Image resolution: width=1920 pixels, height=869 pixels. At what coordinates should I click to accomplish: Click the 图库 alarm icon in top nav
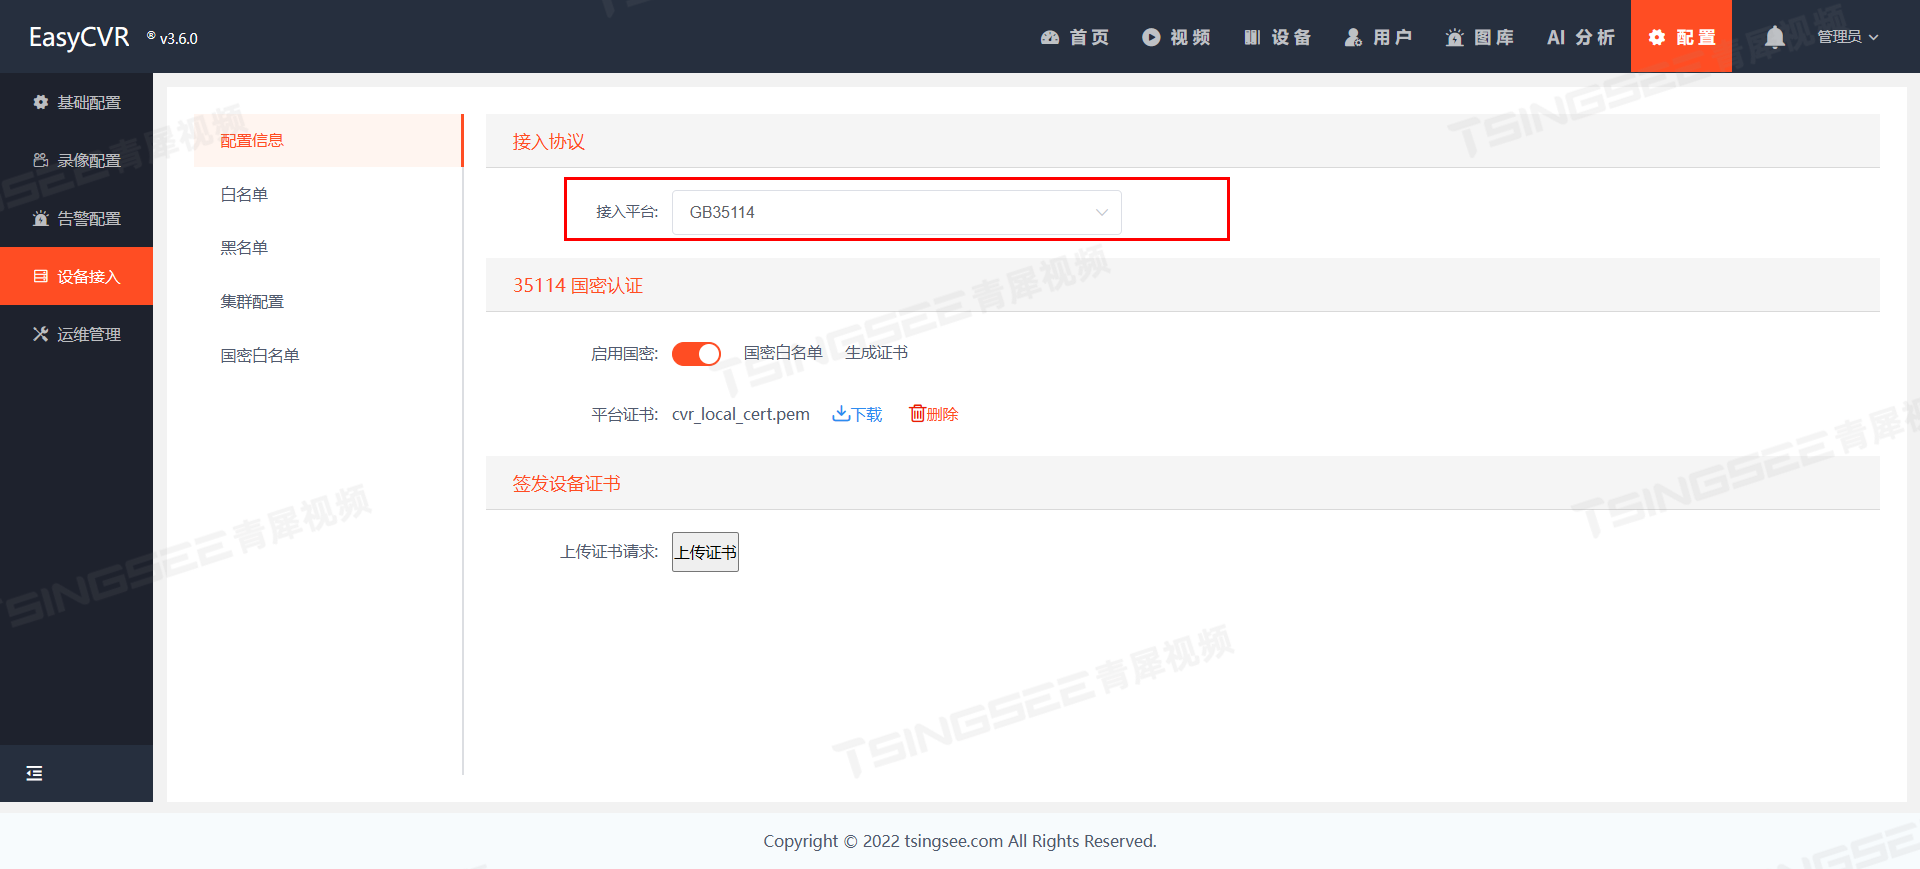coord(1455,37)
